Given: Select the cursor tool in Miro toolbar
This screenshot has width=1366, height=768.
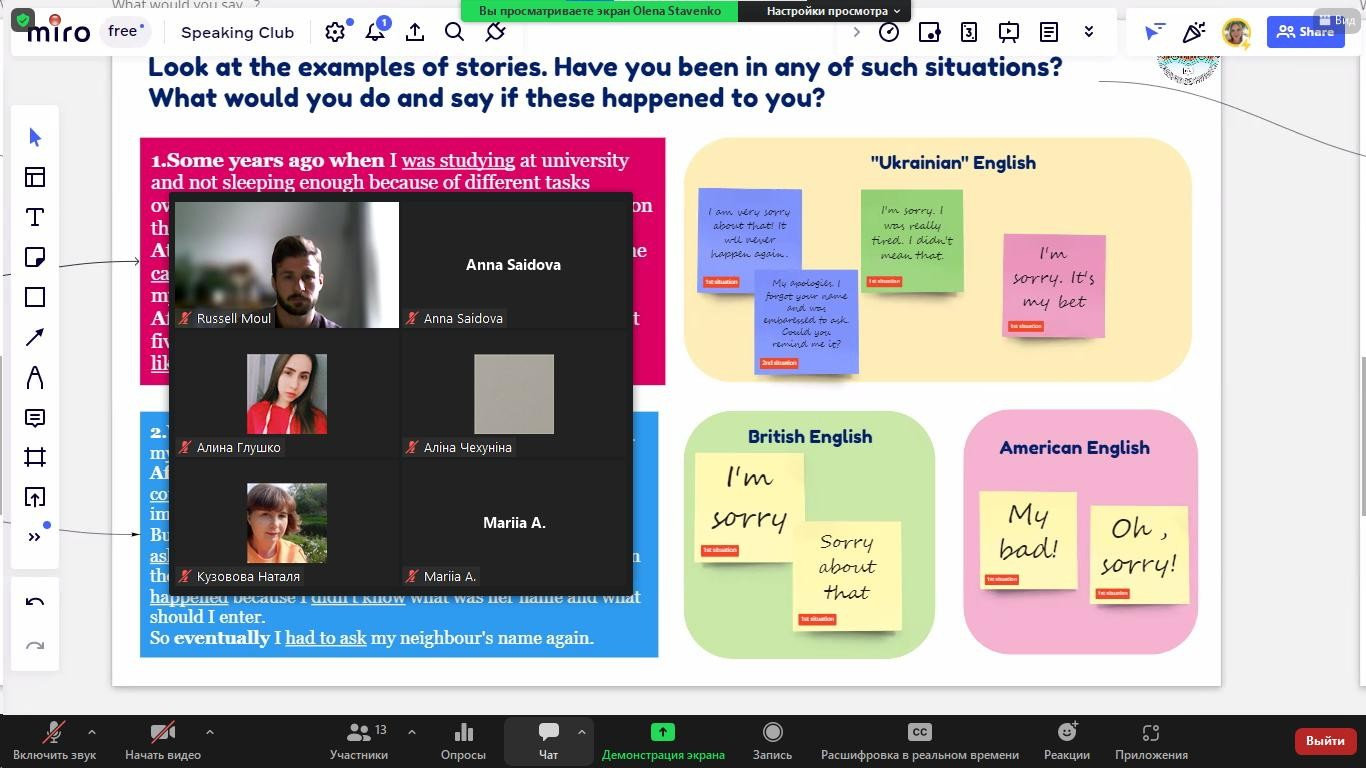Looking at the screenshot, I should [35, 137].
